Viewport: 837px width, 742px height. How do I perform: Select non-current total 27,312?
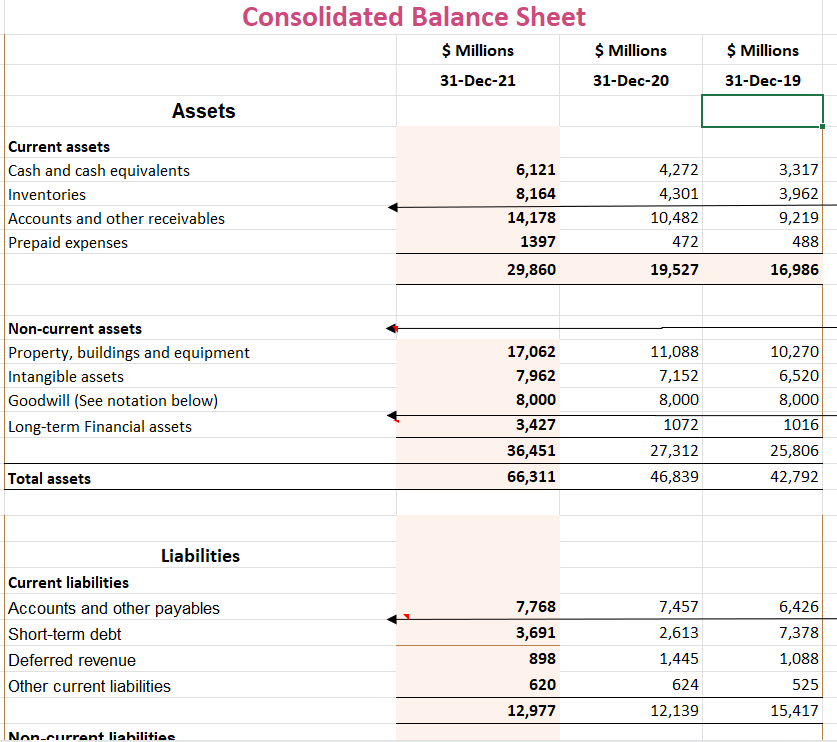[674, 451]
